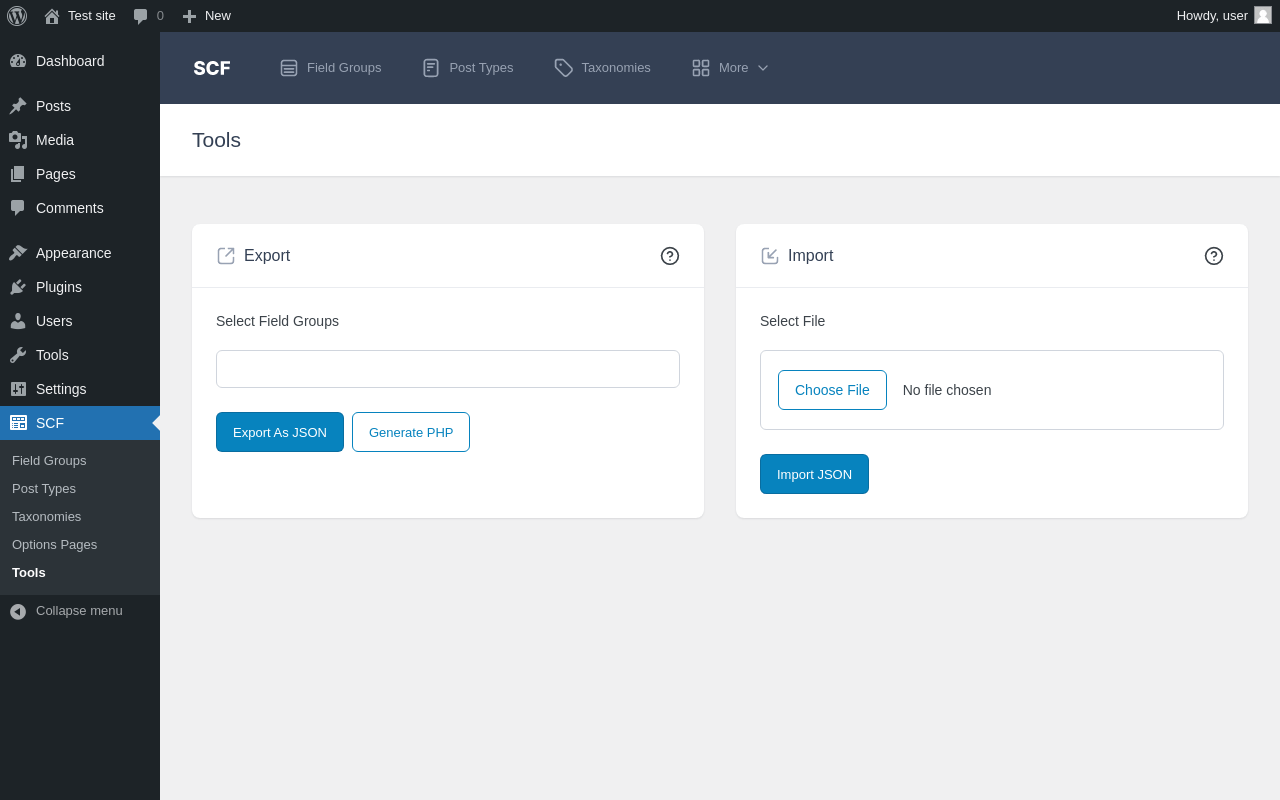This screenshot has height=800, width=1280.
Task: Click the Comments speech bubble icon
Action: point(18,208)
